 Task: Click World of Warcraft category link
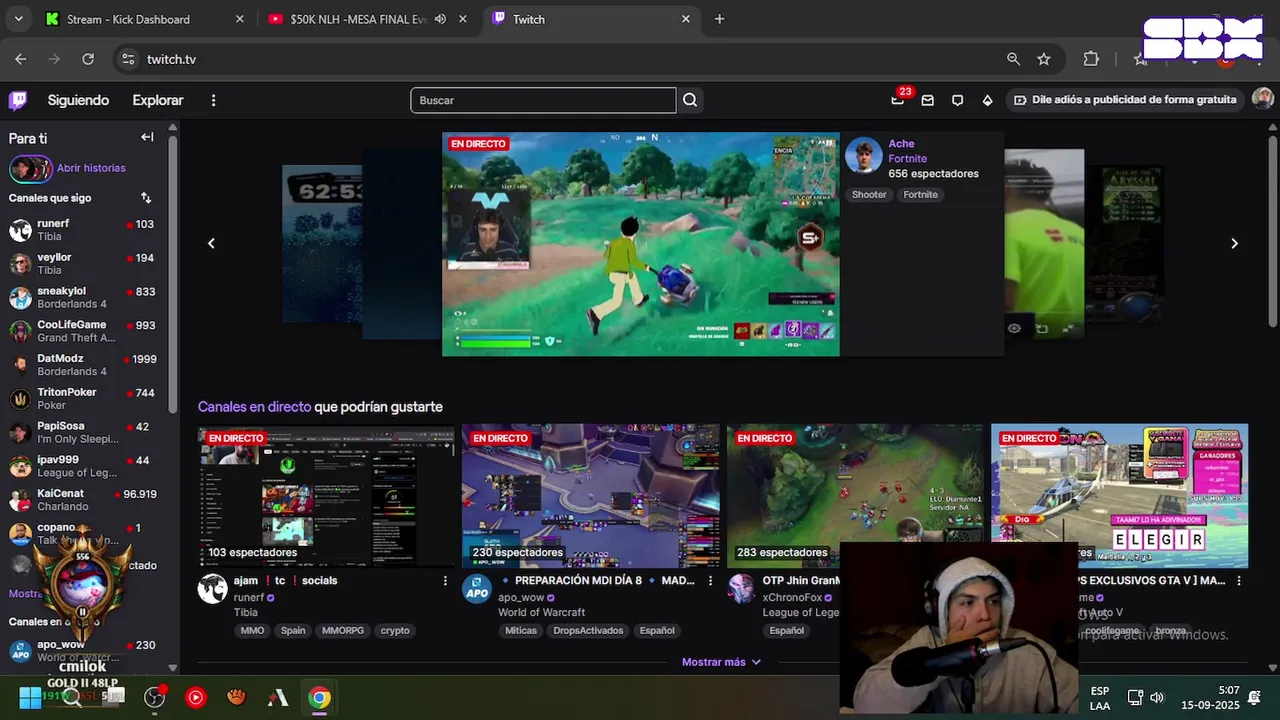[541, 612]
